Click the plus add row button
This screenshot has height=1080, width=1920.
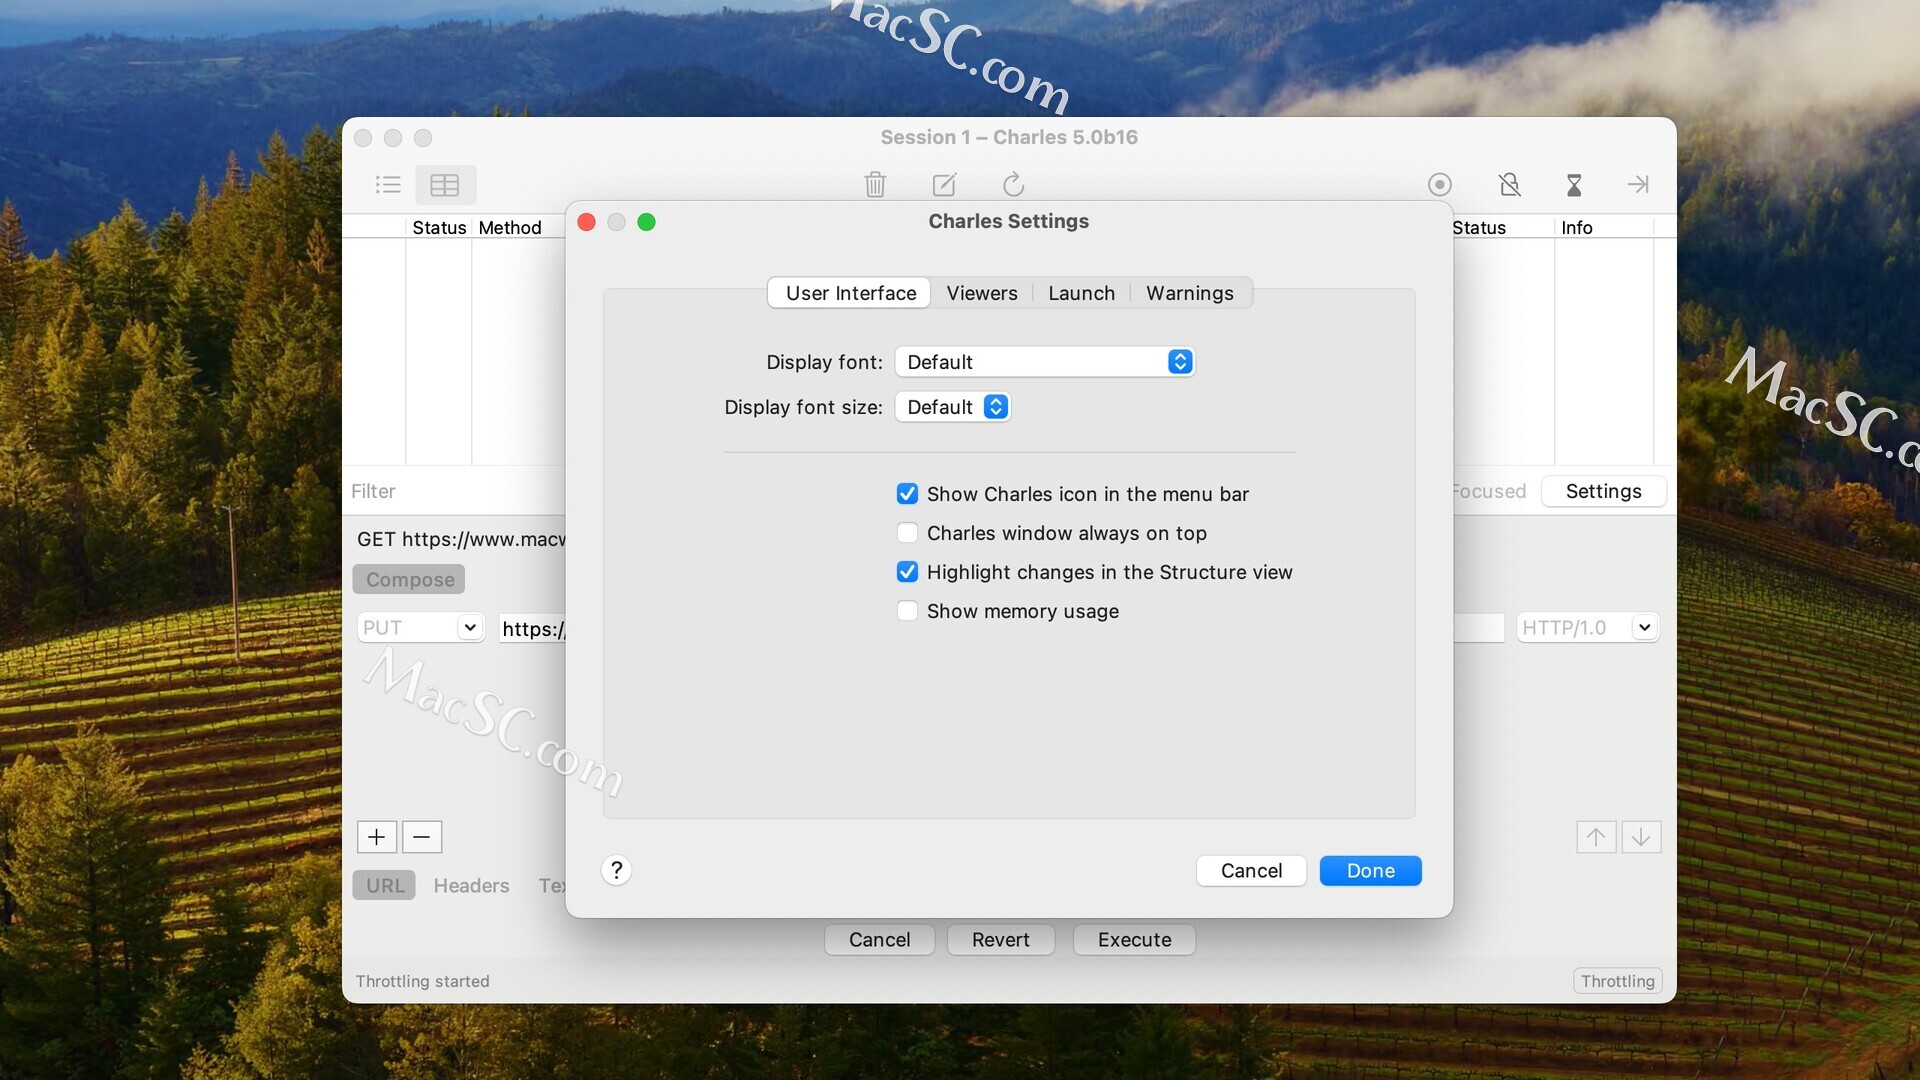coord(377,837)
